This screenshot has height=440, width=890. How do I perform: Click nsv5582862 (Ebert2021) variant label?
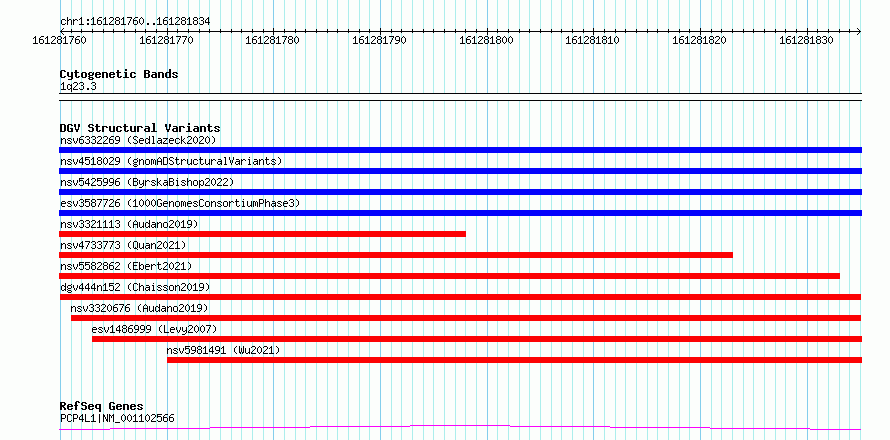click(x=126, y=266)
